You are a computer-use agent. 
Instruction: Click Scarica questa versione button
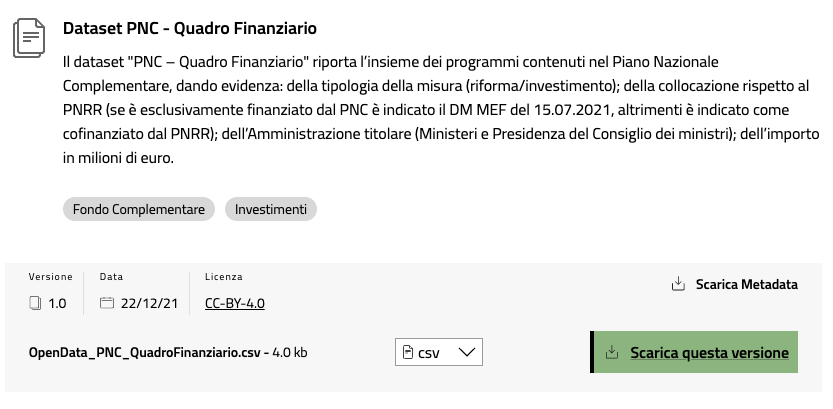tap(694, 352)
